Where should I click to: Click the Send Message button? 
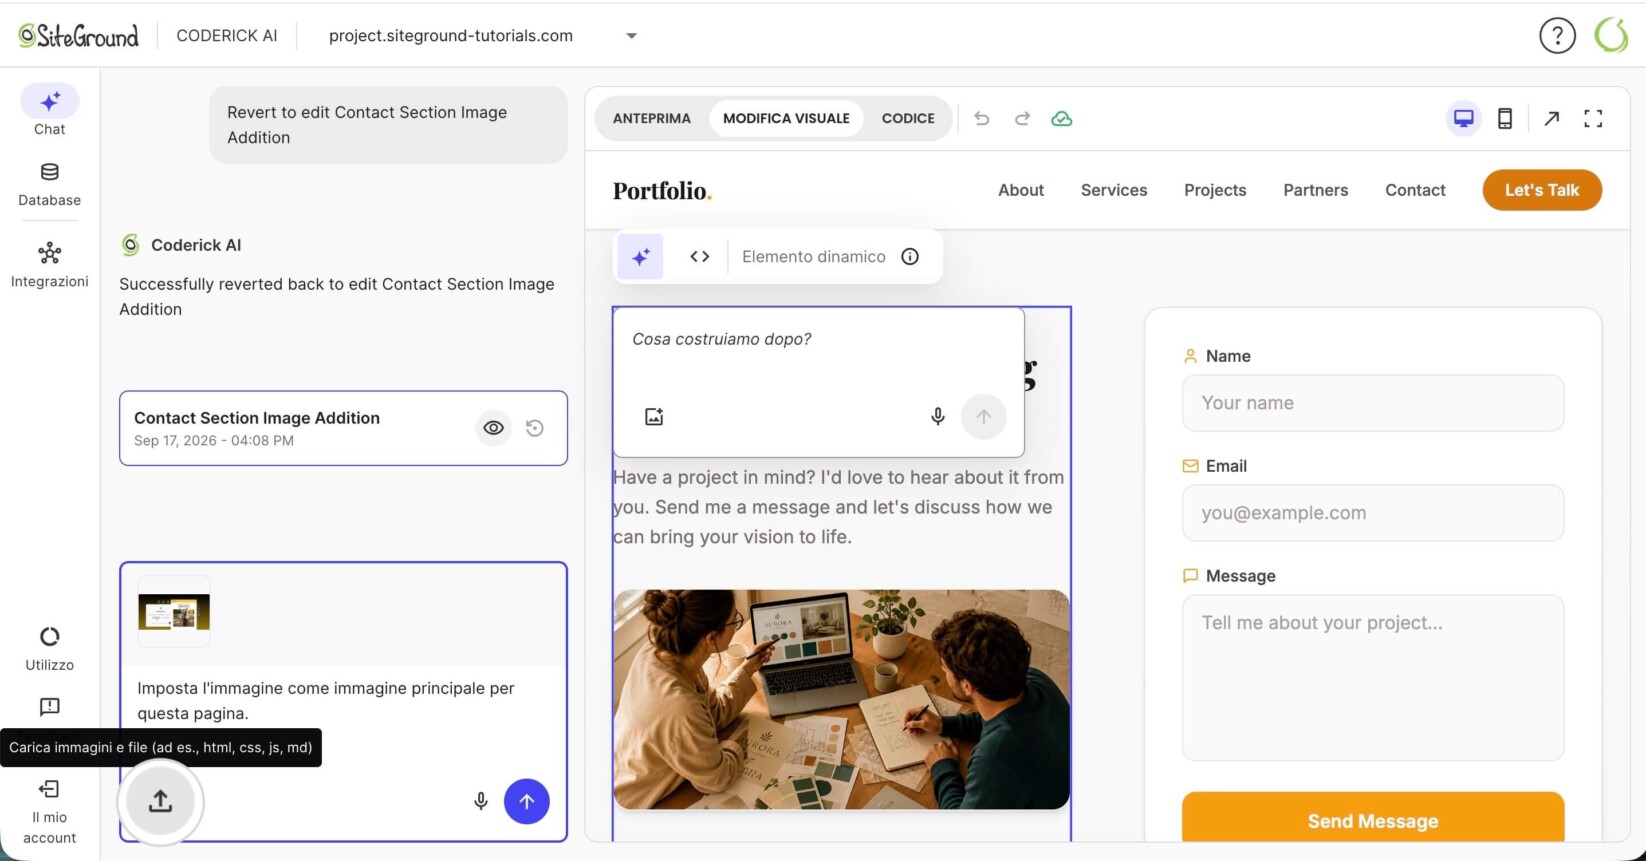[x=1373, y=818]
